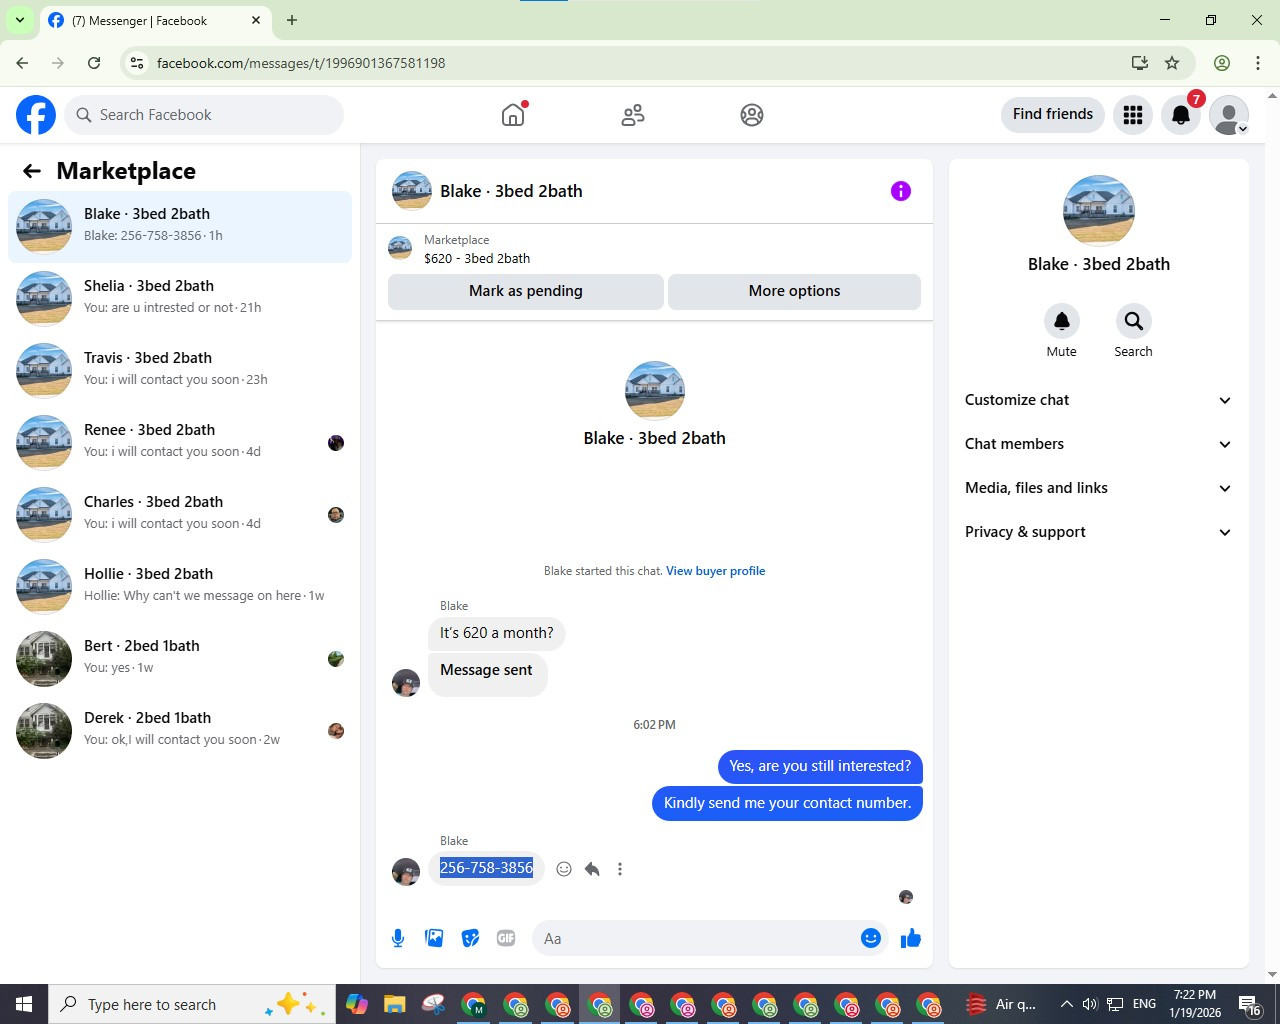Open install app icon in address bar

[x=1139, y=63]
